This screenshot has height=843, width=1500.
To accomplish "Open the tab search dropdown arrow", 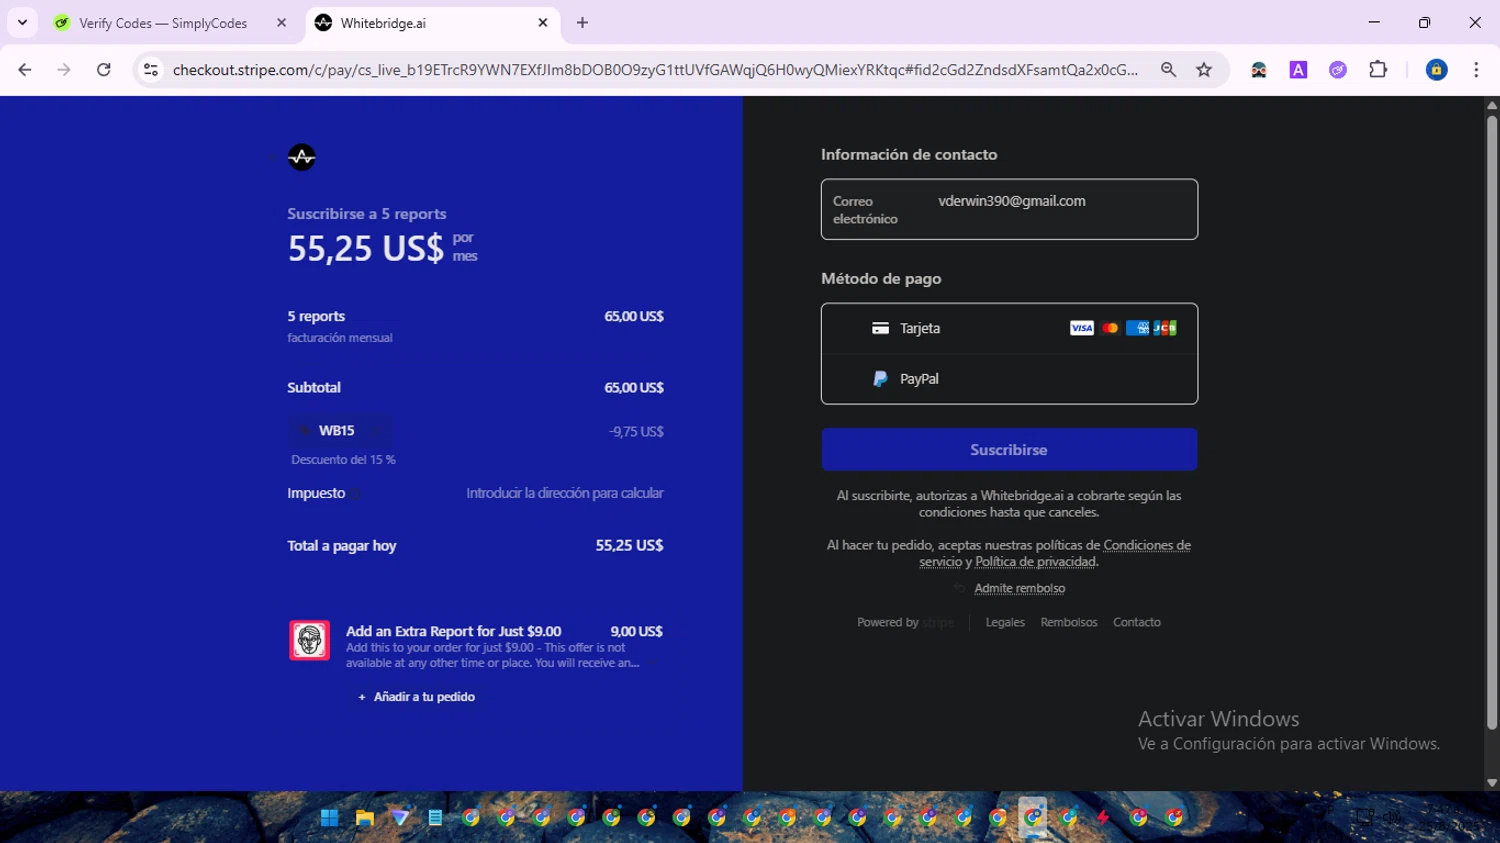I will [22, 23].
